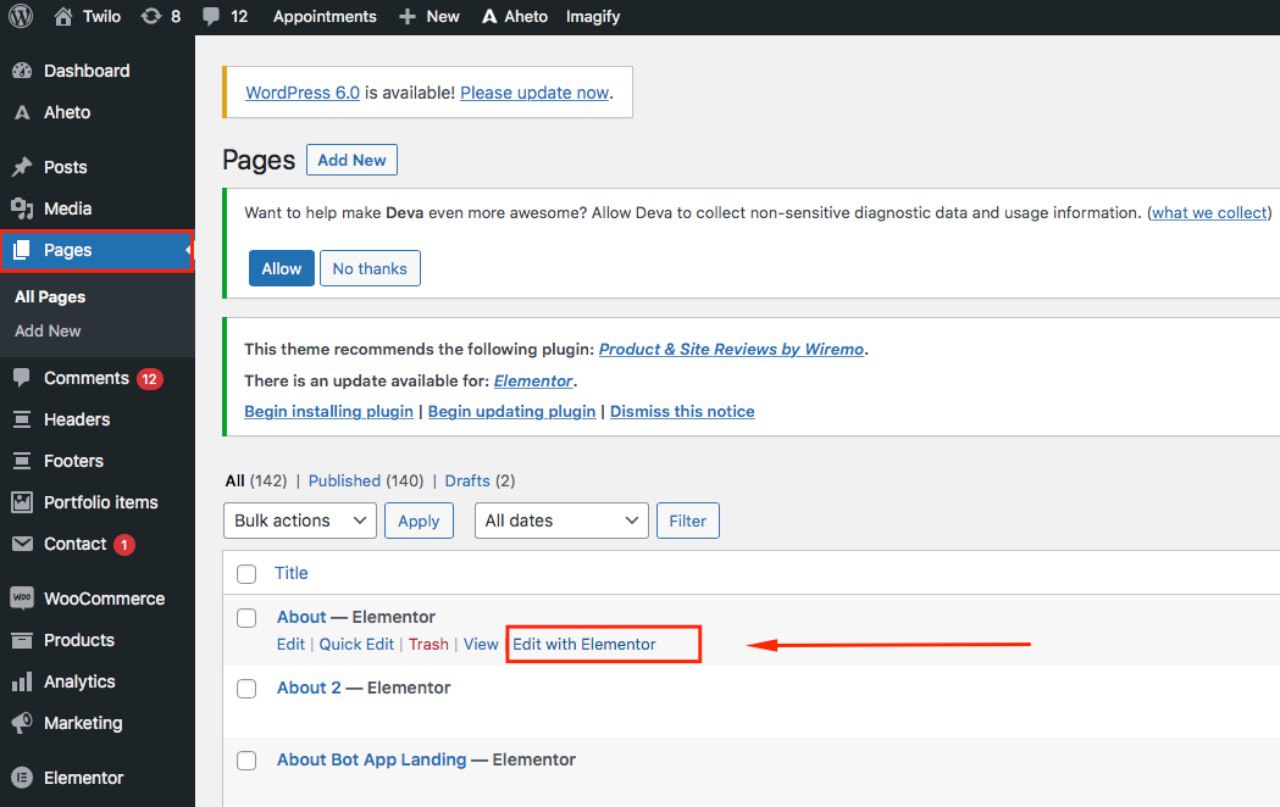This screenshot has height=807, width=1280.
Task: Open the Elementor sidebar icon
Action: 22,777
